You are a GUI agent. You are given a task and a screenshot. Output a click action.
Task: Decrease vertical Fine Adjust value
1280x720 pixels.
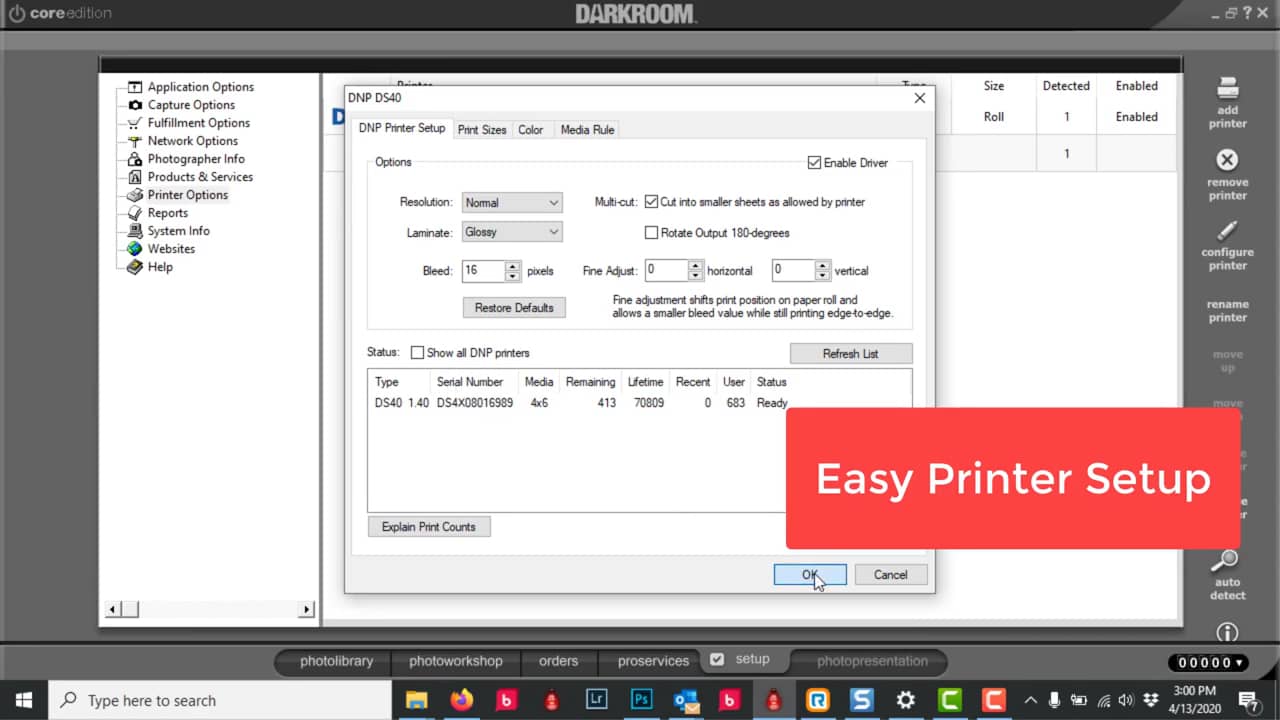point(823,276)
